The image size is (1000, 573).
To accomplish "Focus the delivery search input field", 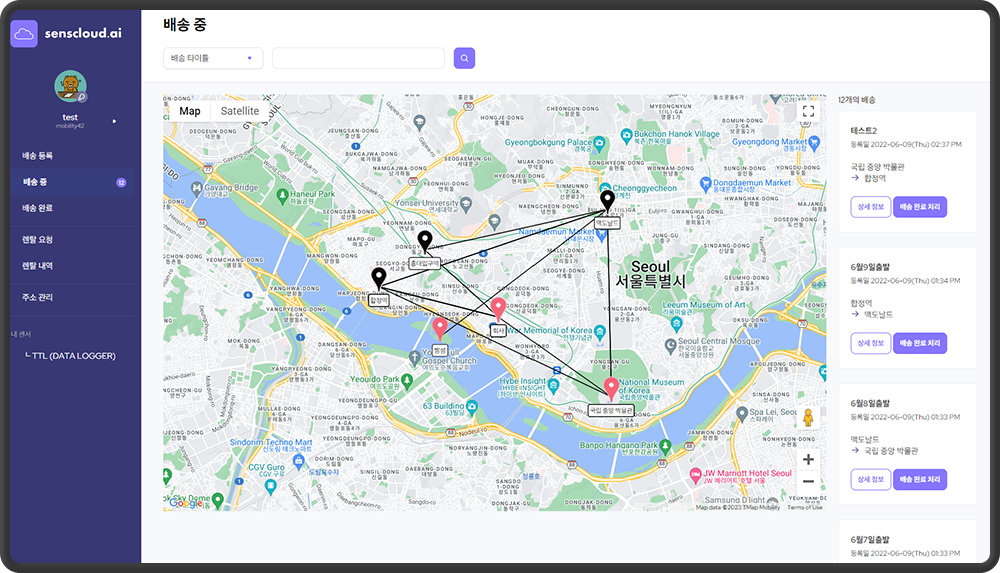I will click(358, 58).
